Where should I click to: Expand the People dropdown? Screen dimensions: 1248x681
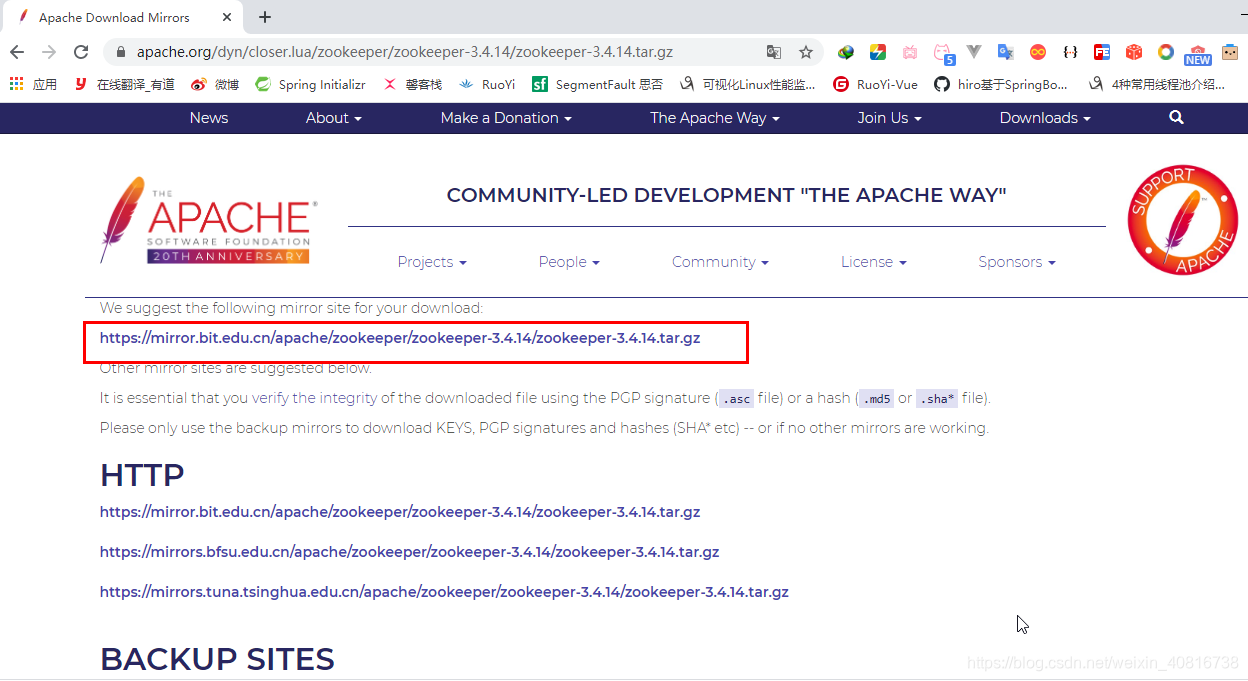569,262
